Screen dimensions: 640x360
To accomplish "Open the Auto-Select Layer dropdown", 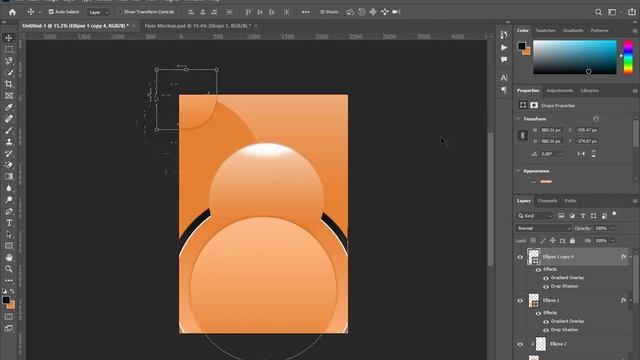I will [x=99, y=12].
